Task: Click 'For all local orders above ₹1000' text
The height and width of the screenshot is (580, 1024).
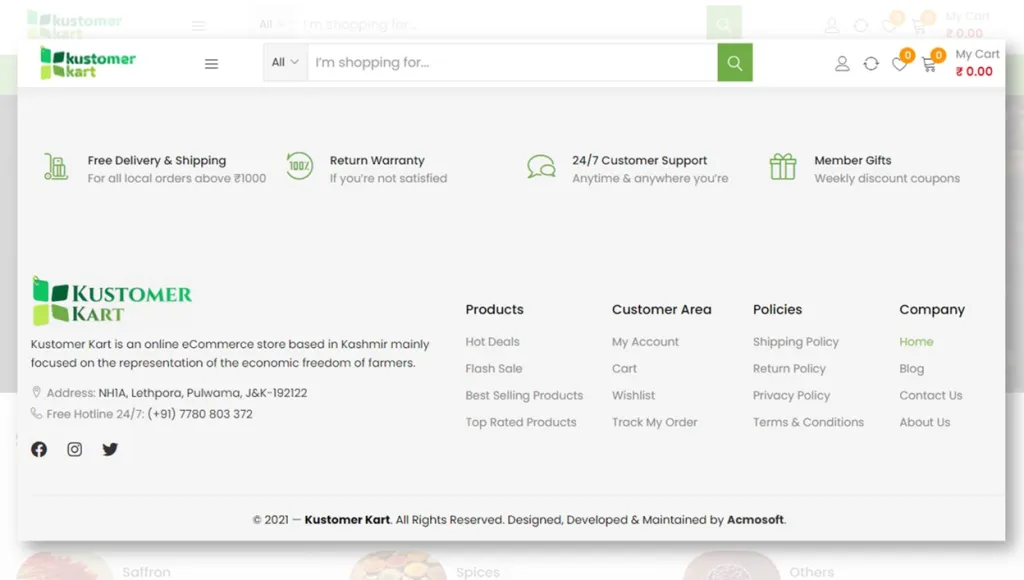Action: pyautogui.click(x=177, y=178)
